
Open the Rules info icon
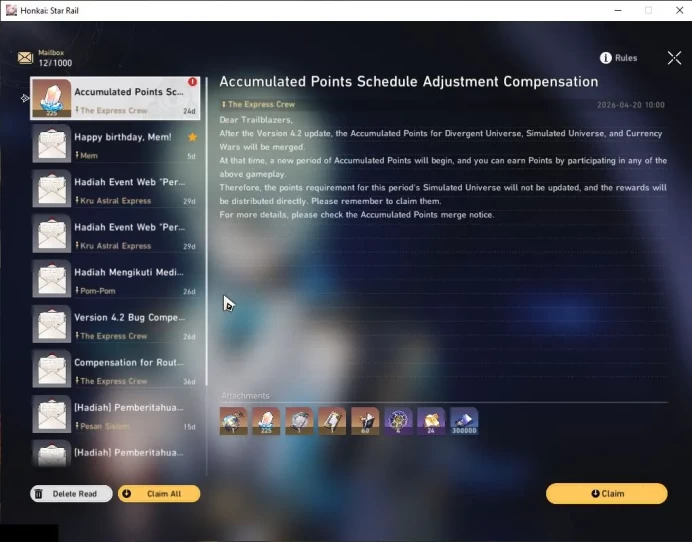[606, 58]
